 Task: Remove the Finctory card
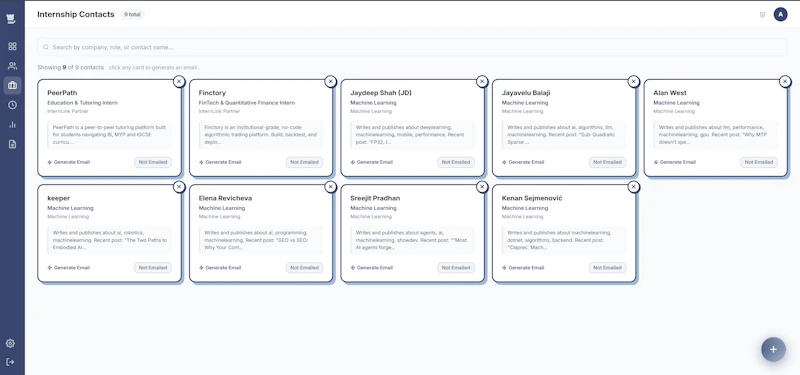coord(331,82)
